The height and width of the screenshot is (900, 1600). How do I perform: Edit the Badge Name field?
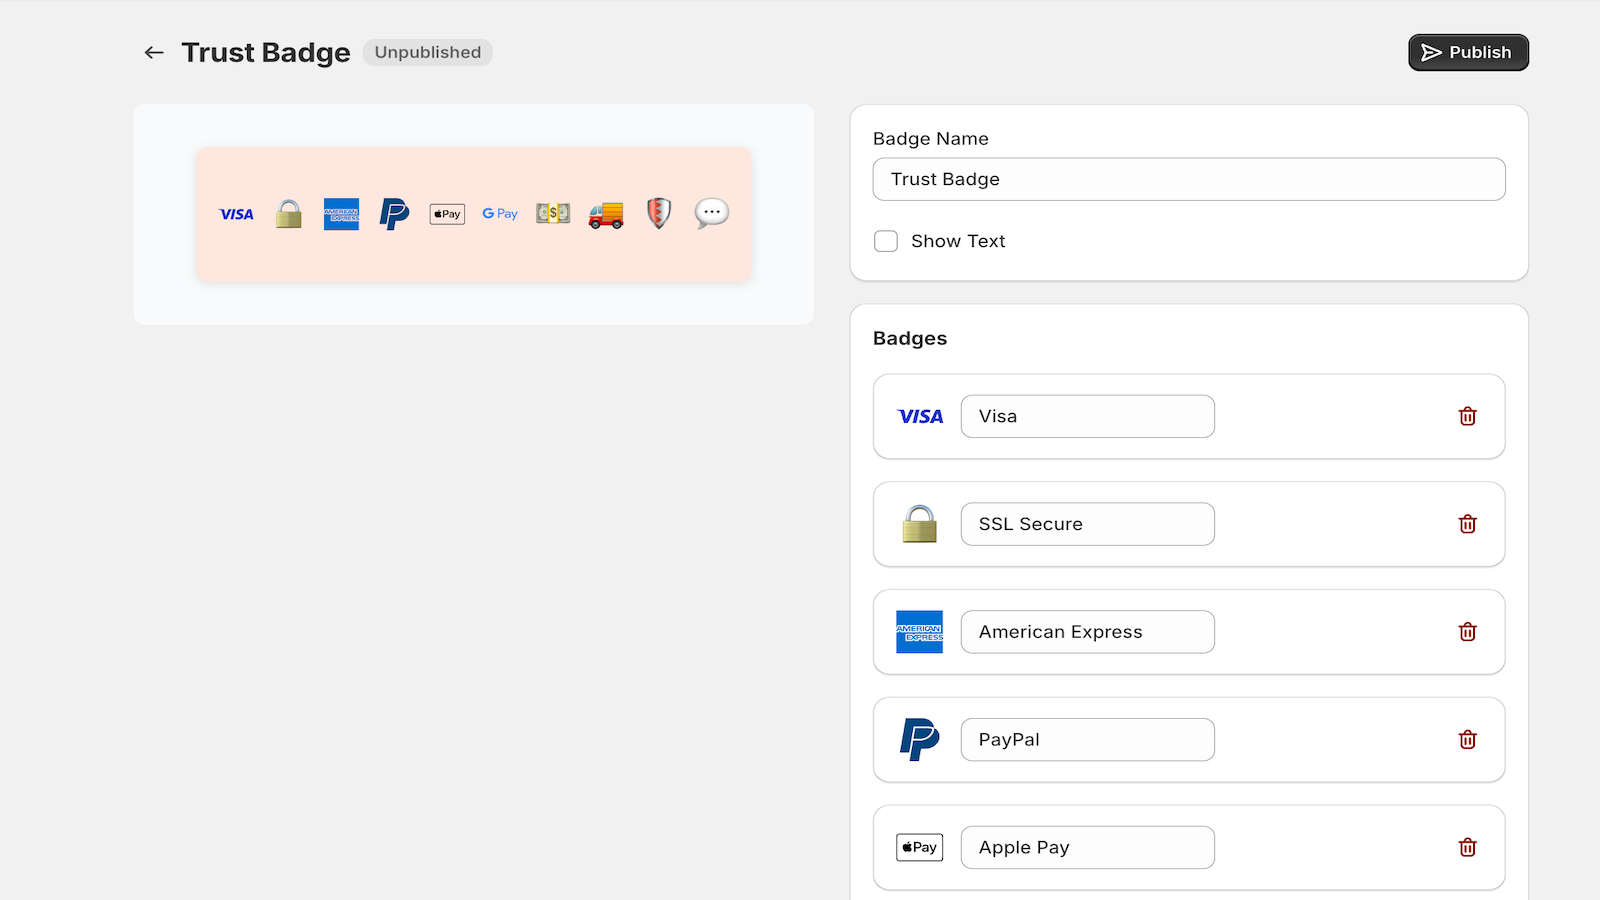point(1188,179)
